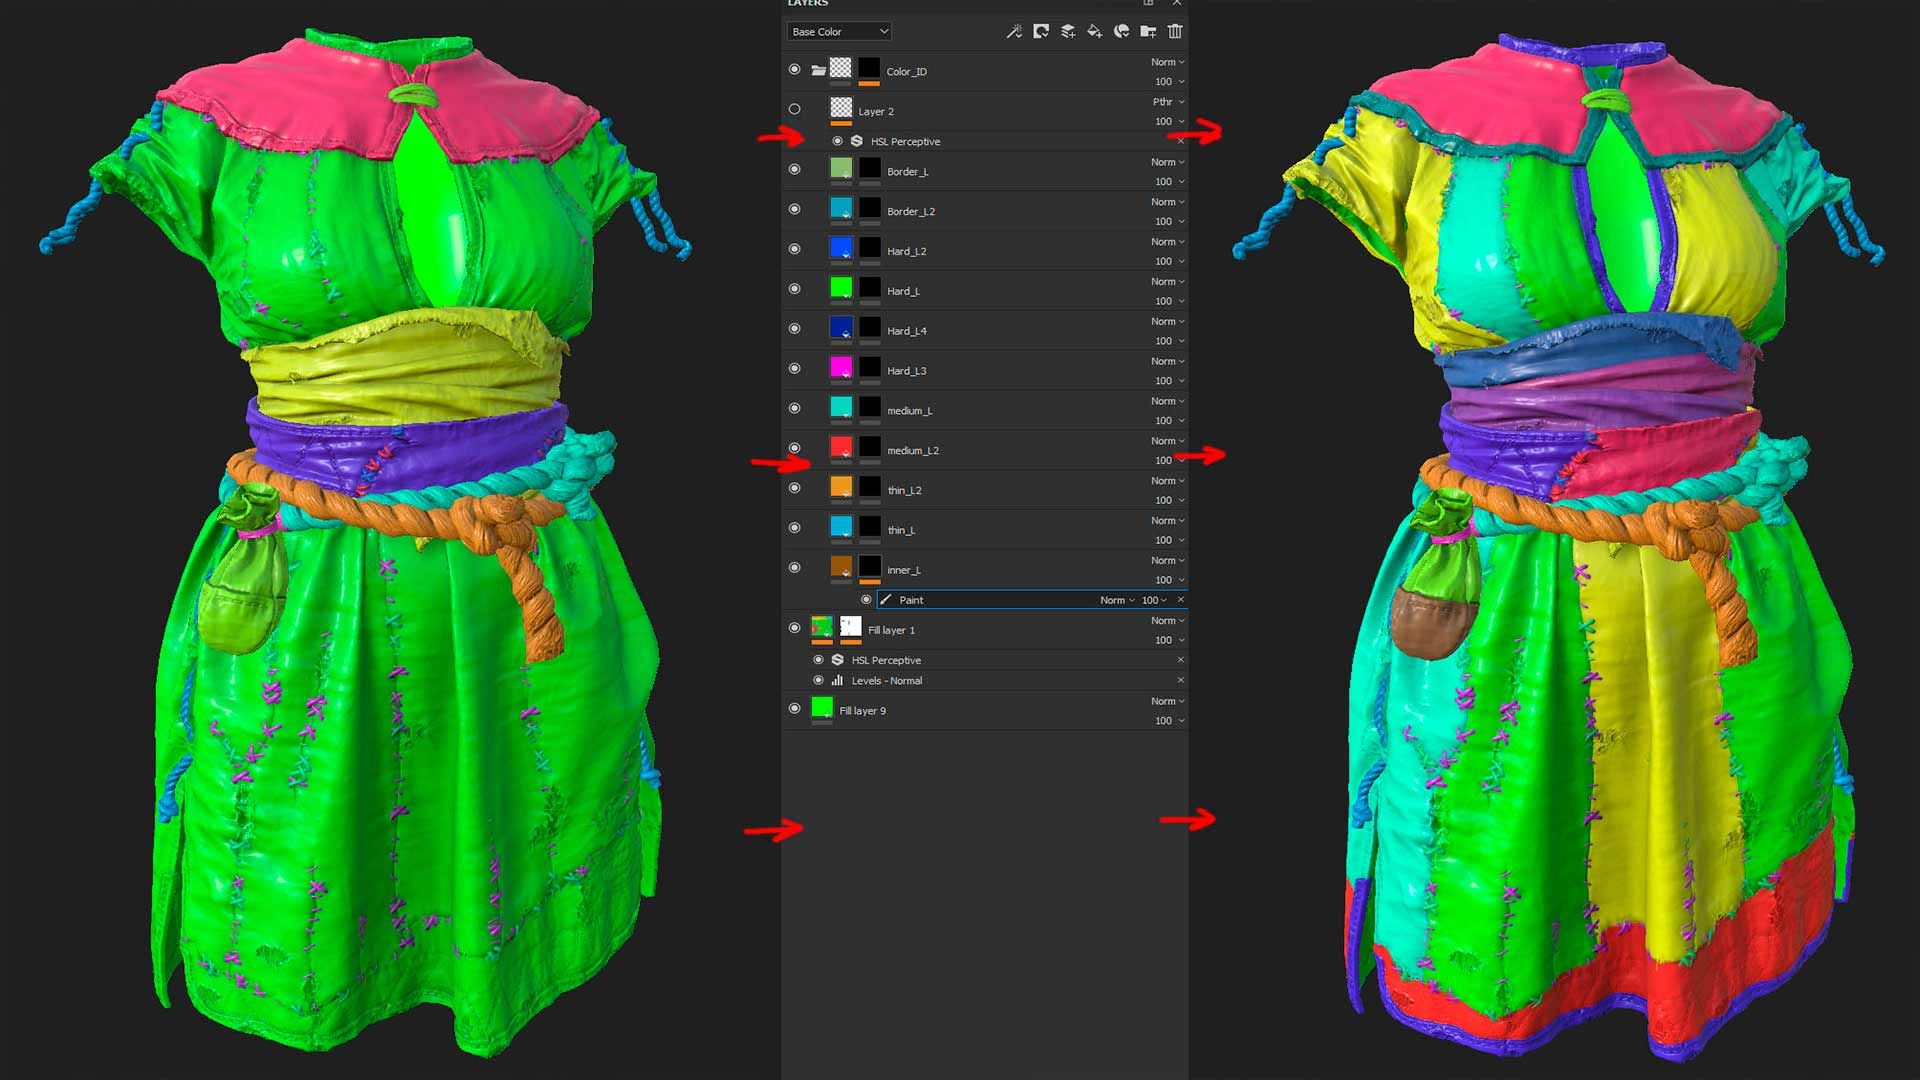1920x1080 pixels.
Task: Remove HSL Perceptive filter under Fill layer 1
Action: coord(1180,660)
